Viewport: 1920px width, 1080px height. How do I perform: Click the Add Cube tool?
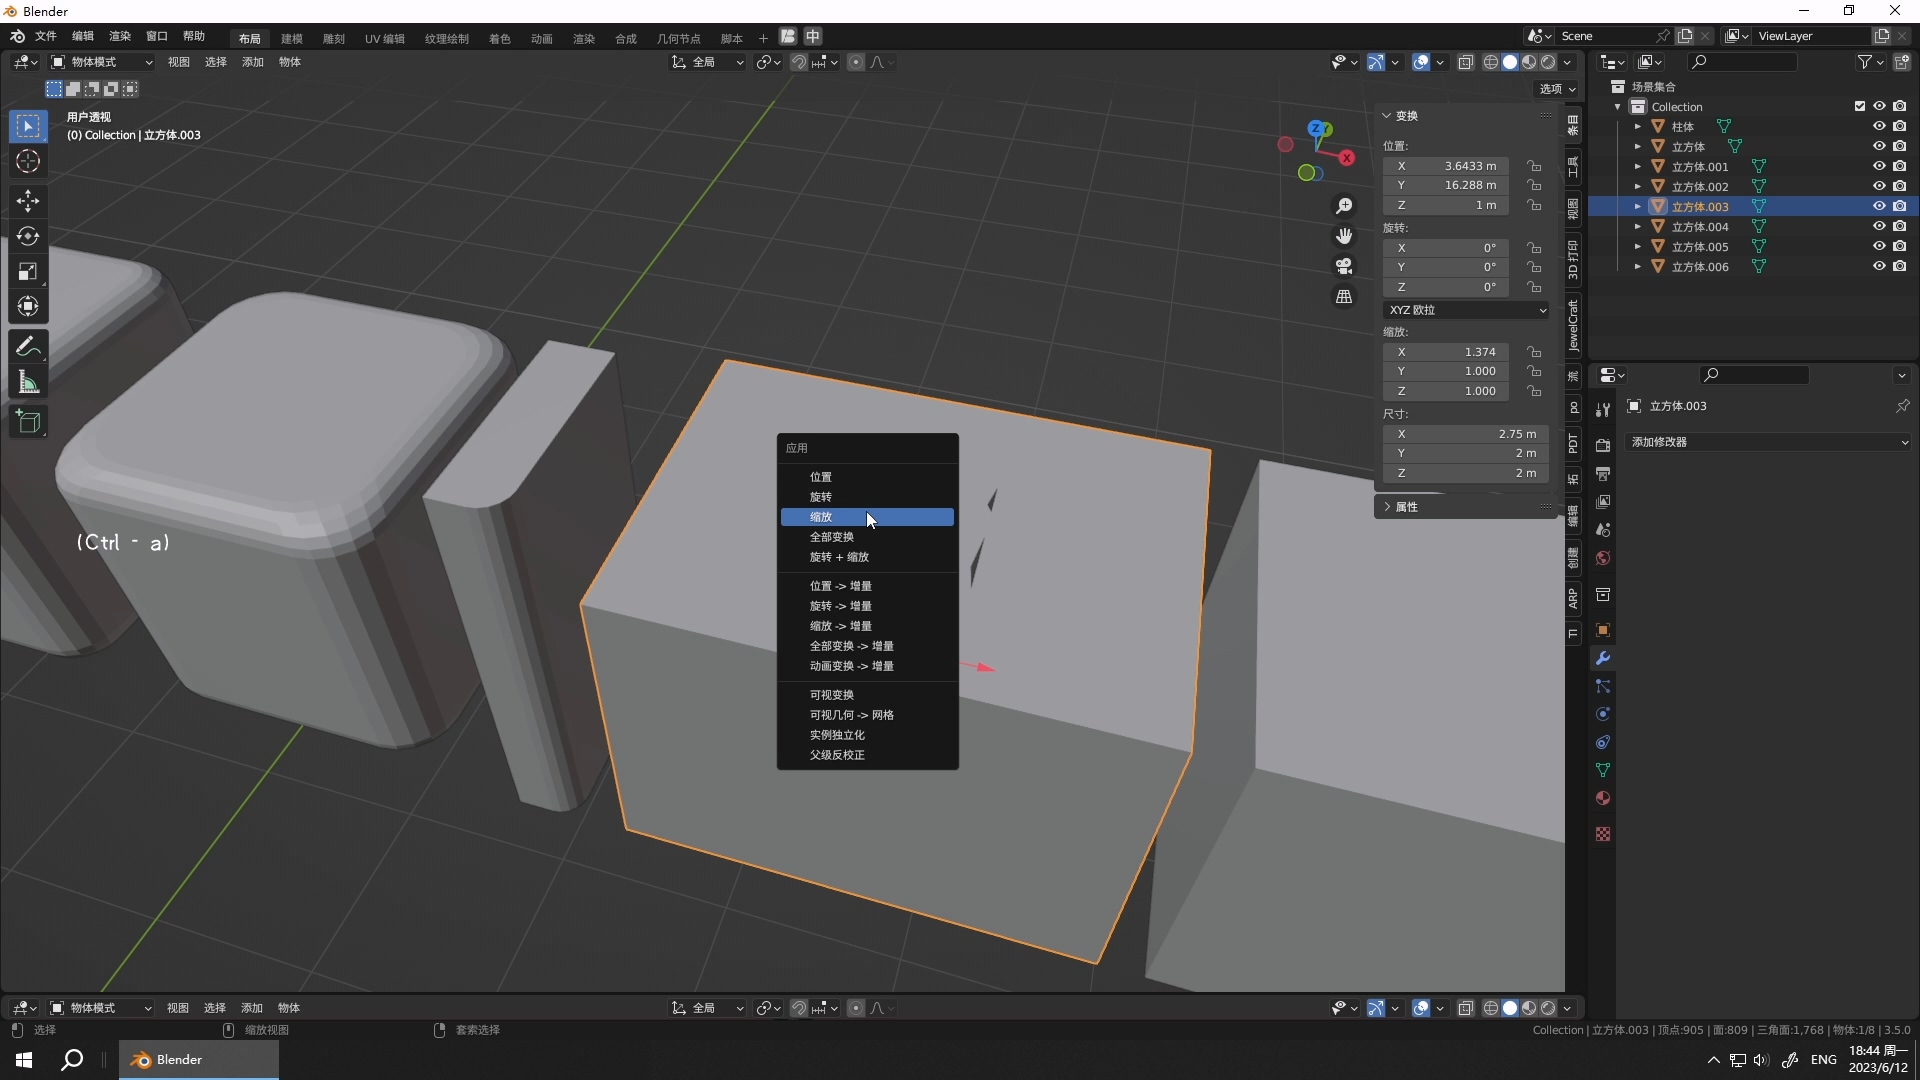tap(28, 422)
